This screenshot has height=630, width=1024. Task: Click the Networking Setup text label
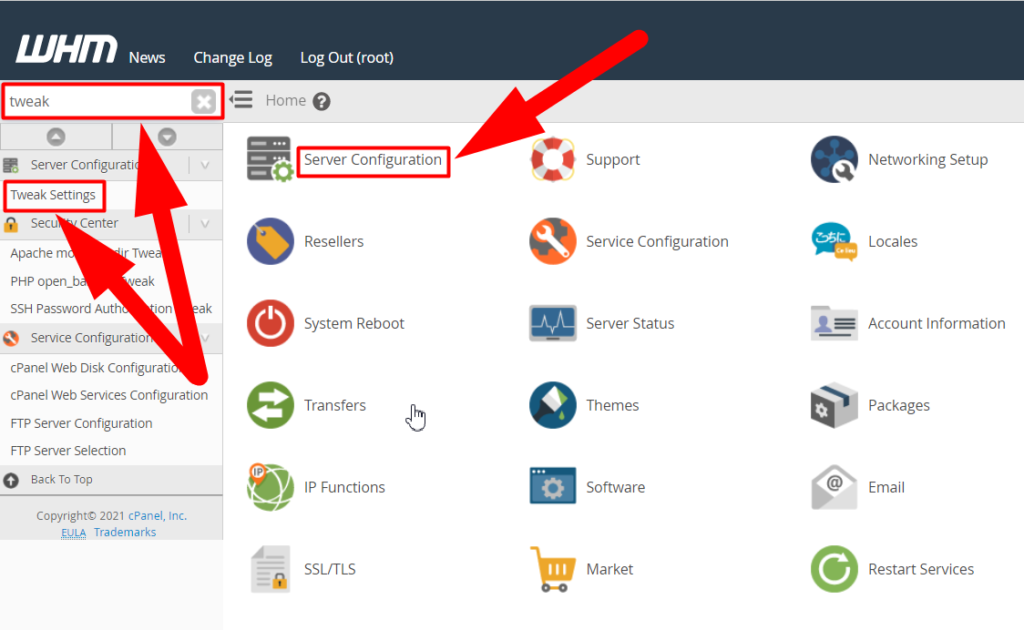click(x=928, y=159)
